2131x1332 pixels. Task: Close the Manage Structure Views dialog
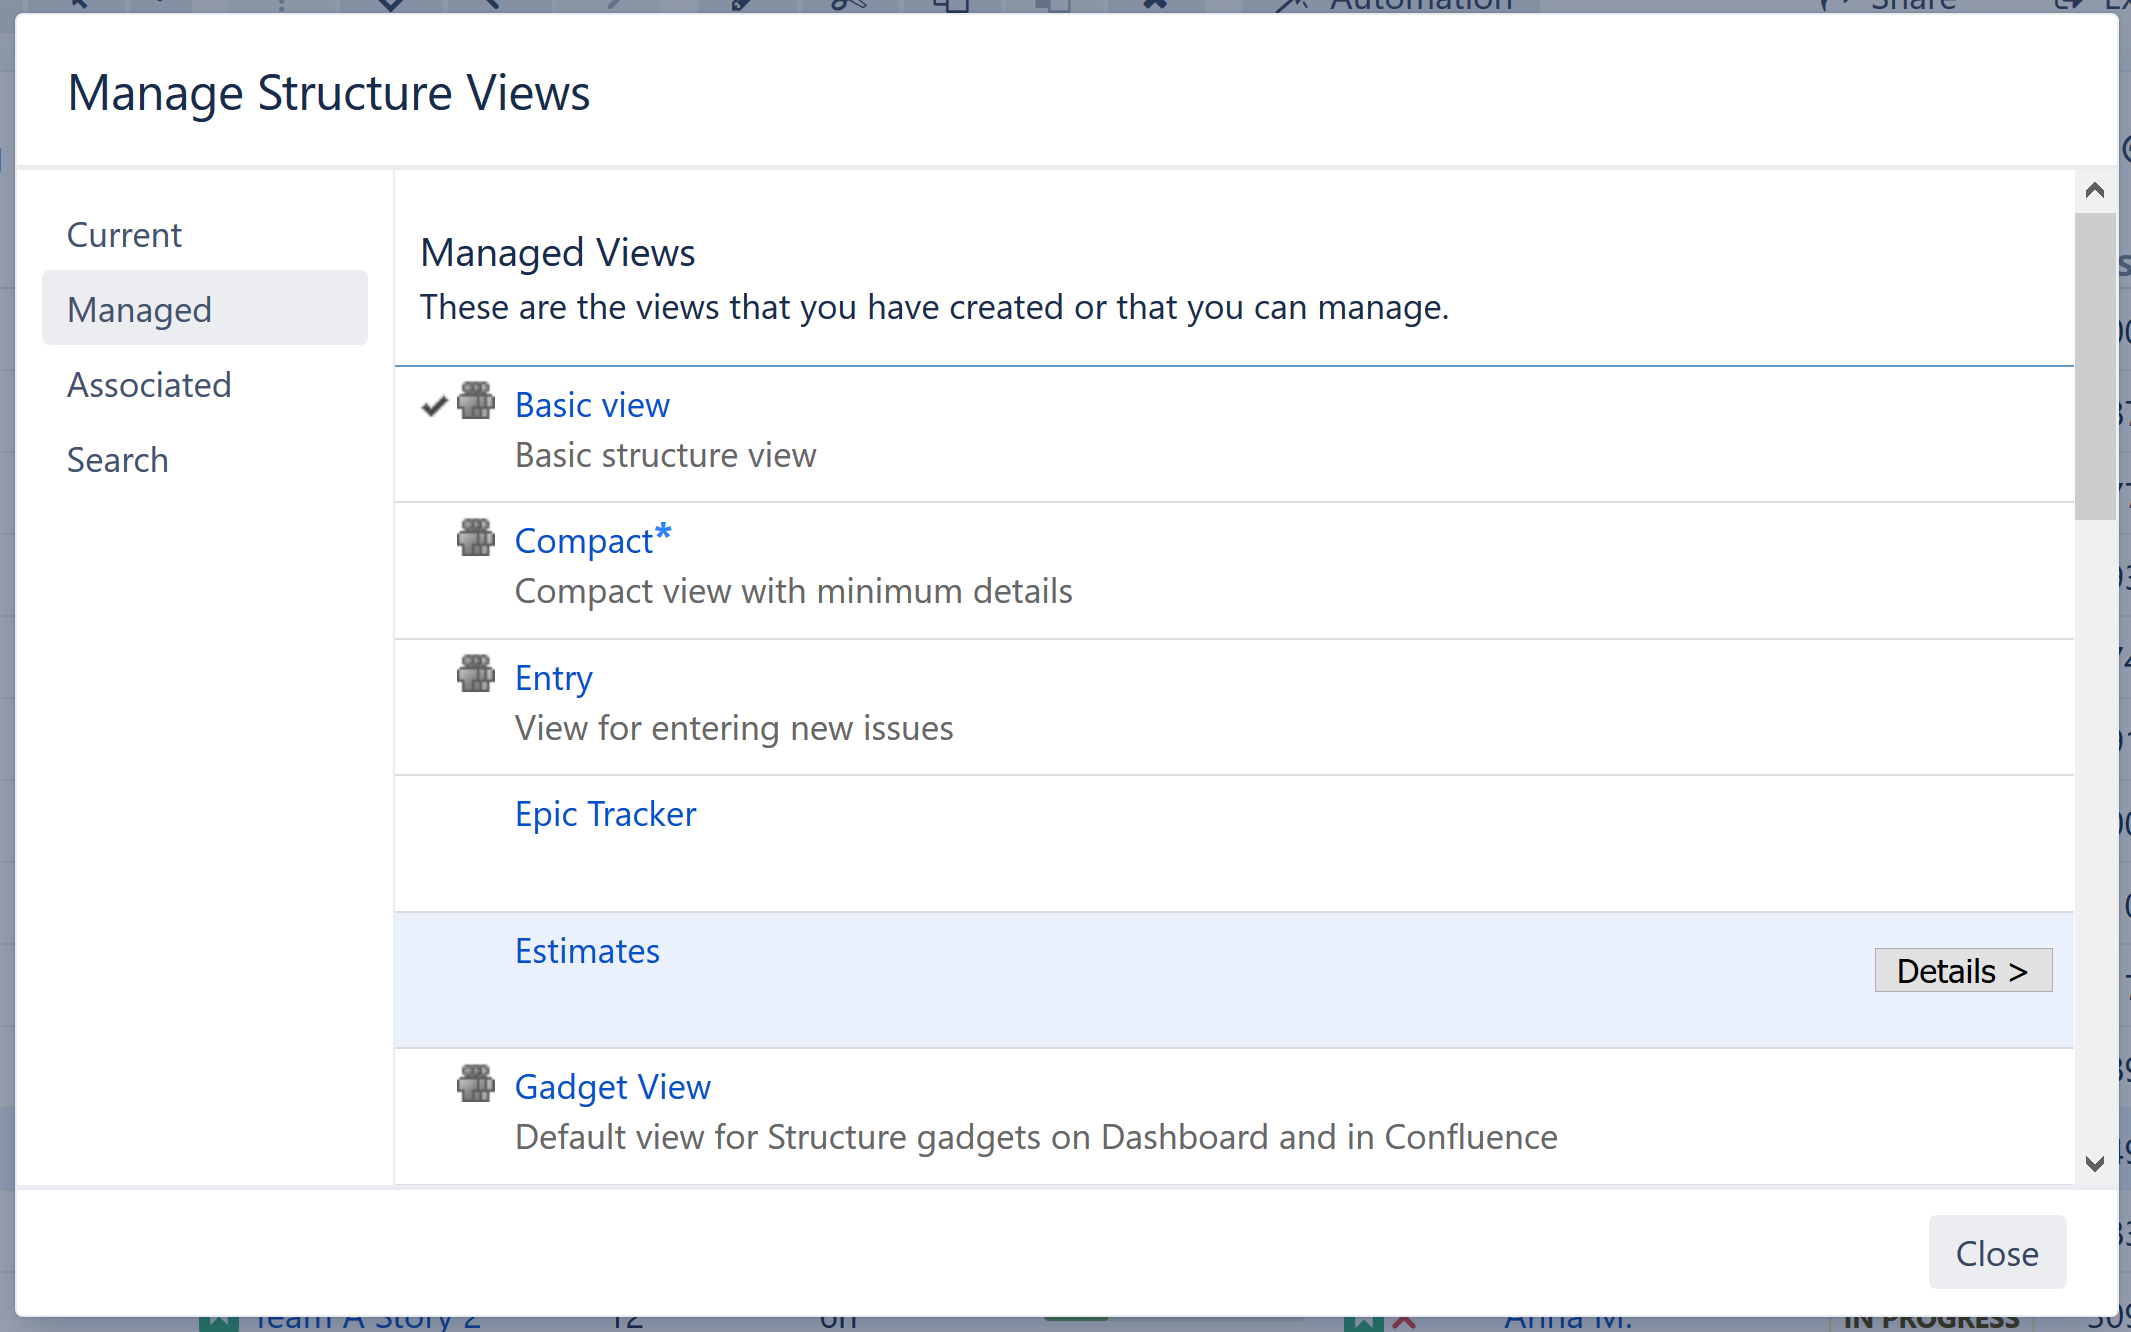(x=1996, y=1252)
